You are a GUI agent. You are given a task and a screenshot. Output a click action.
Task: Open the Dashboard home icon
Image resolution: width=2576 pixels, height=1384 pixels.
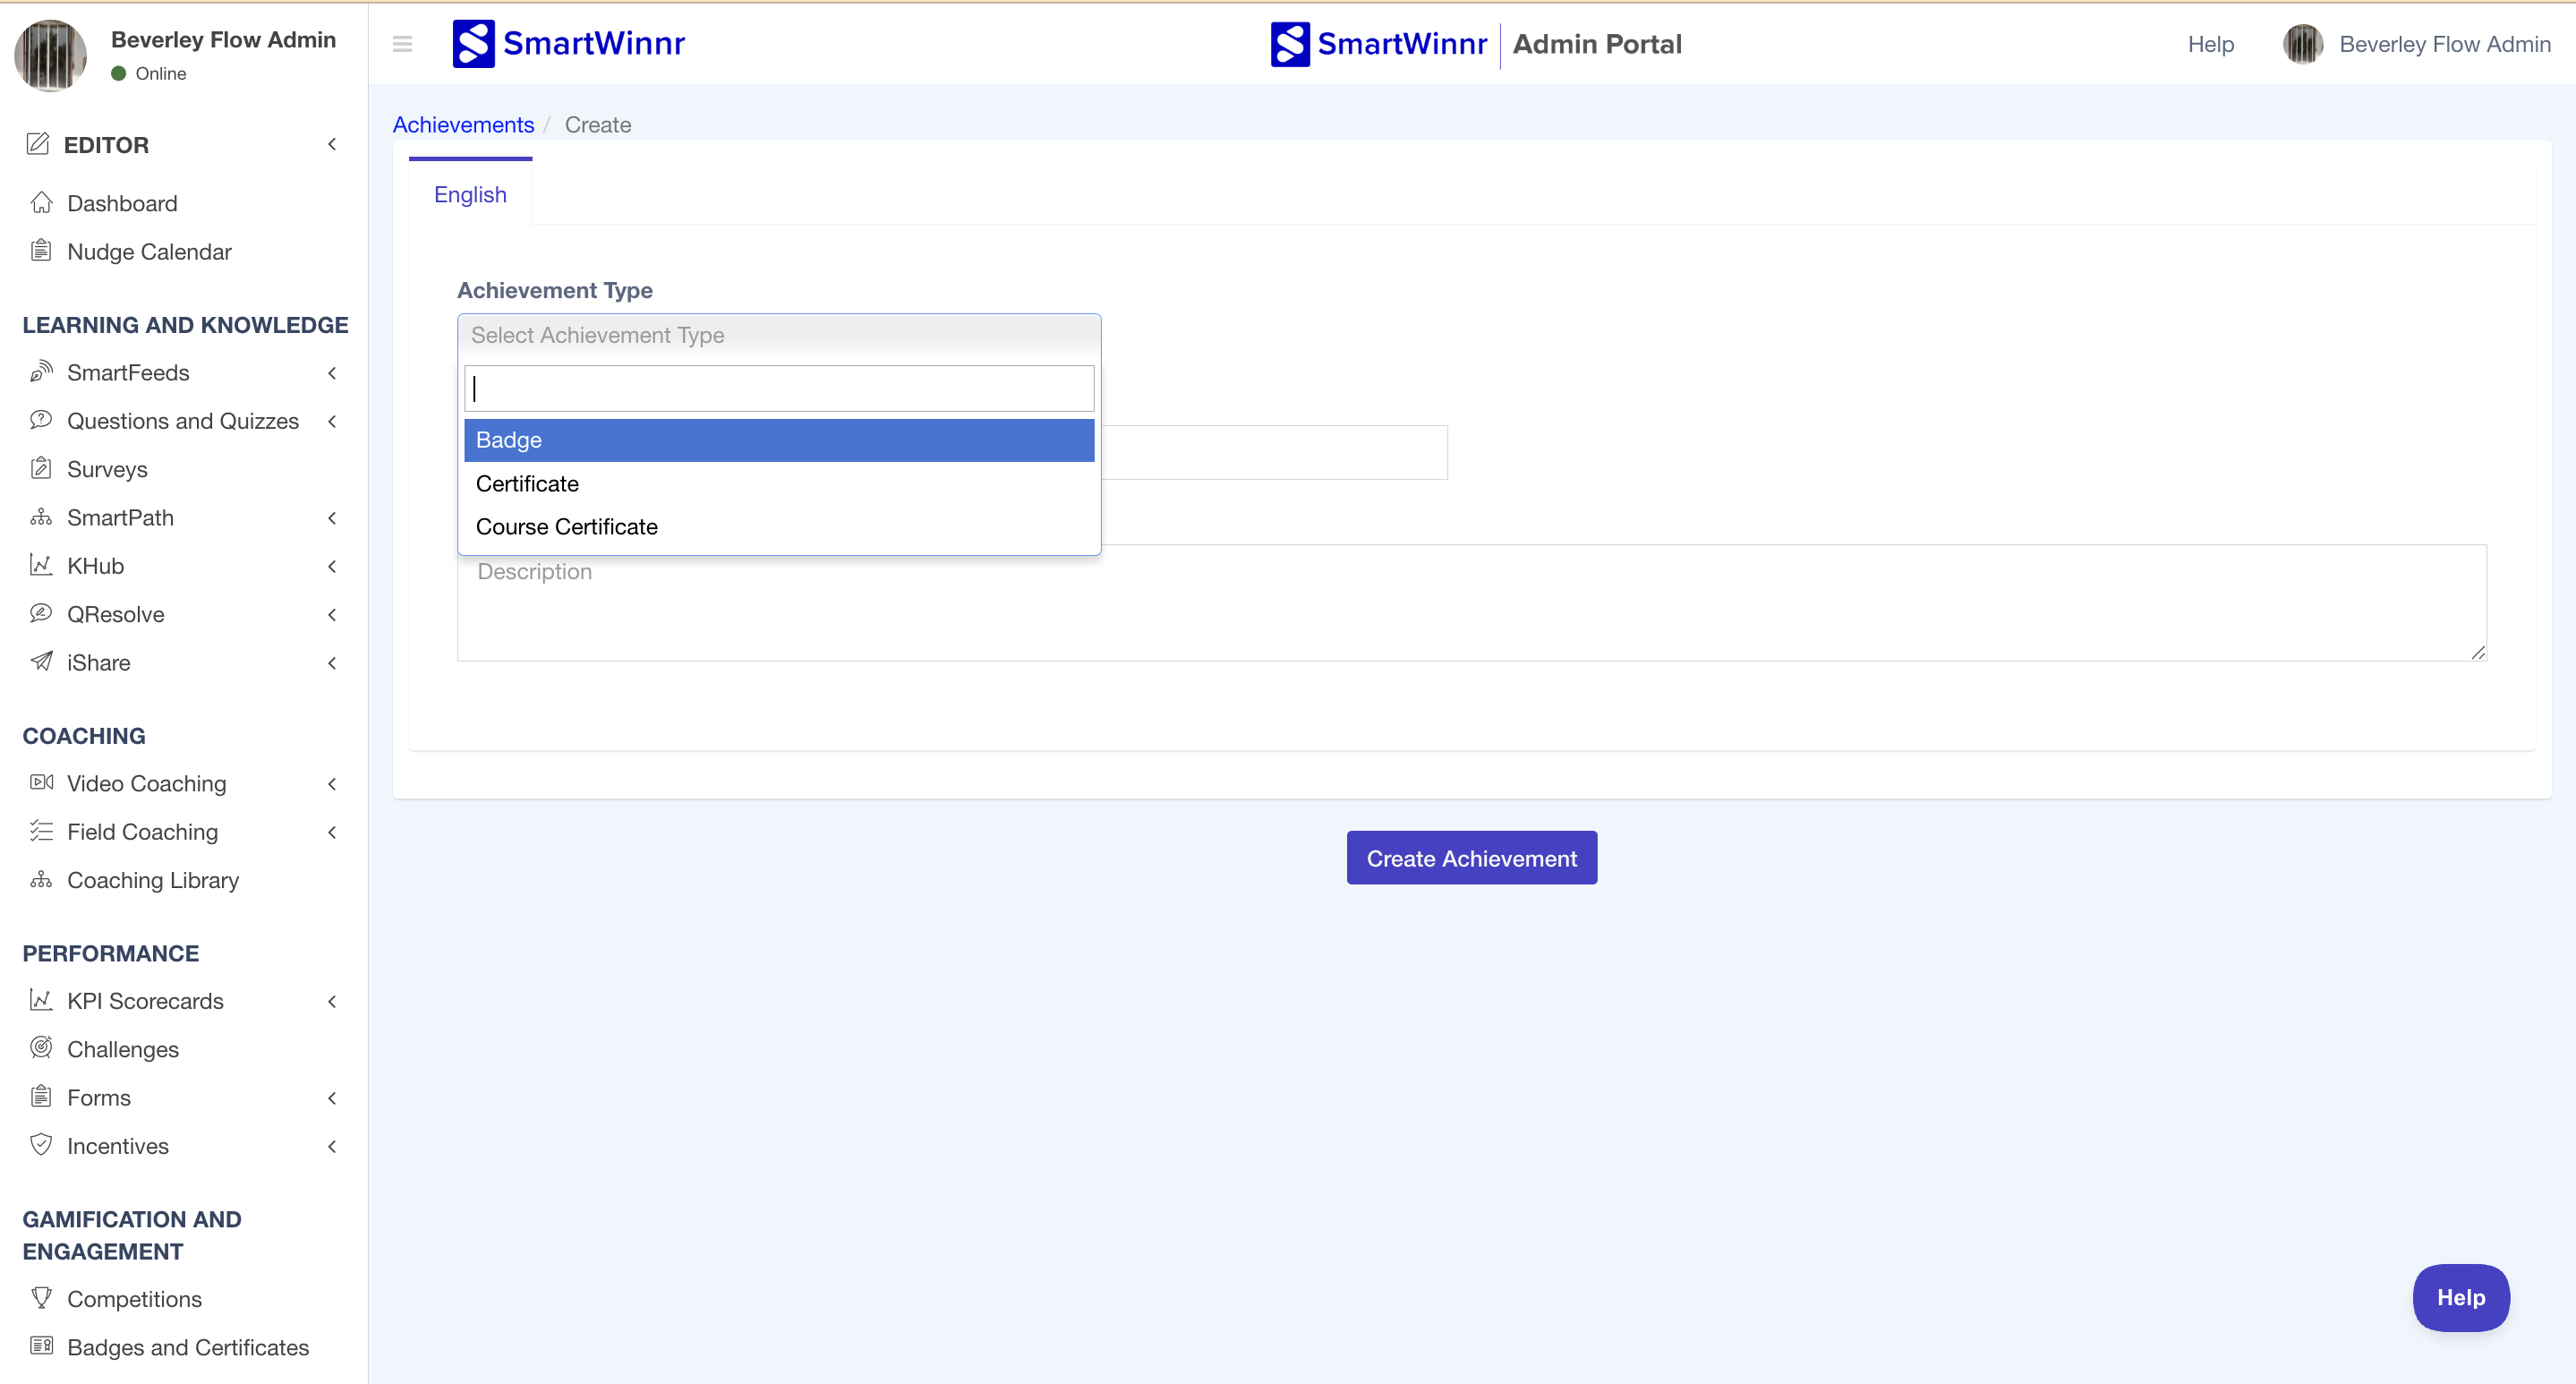(x=41, y=203)
